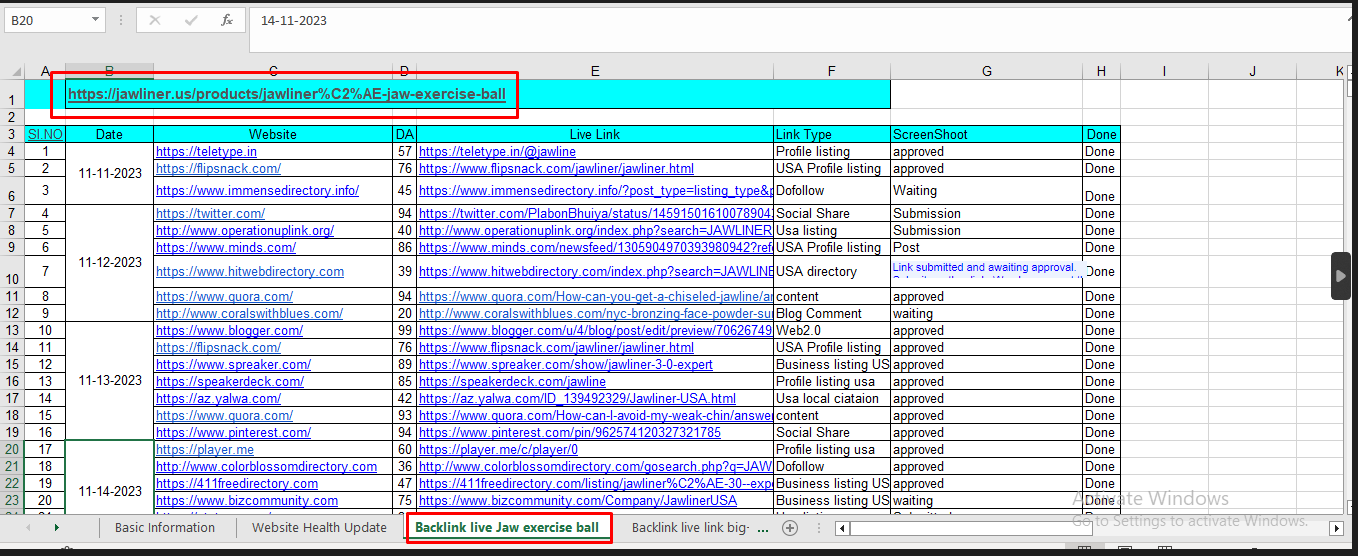Viewport: 1358px width, 556px height.
Task: Select the column J header
Action: point(1253,71)
